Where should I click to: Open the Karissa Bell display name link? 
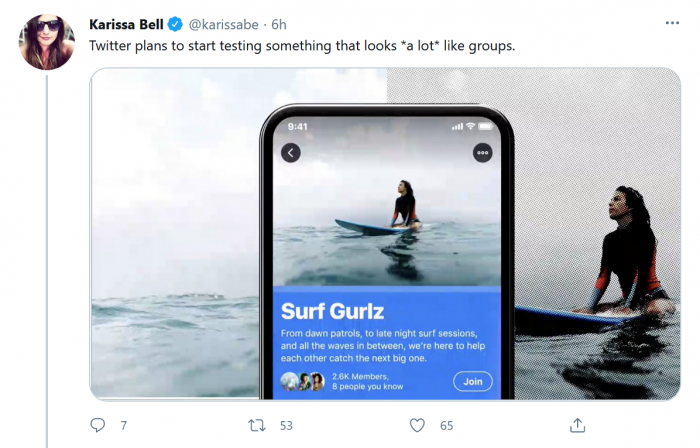click(126, 24)
